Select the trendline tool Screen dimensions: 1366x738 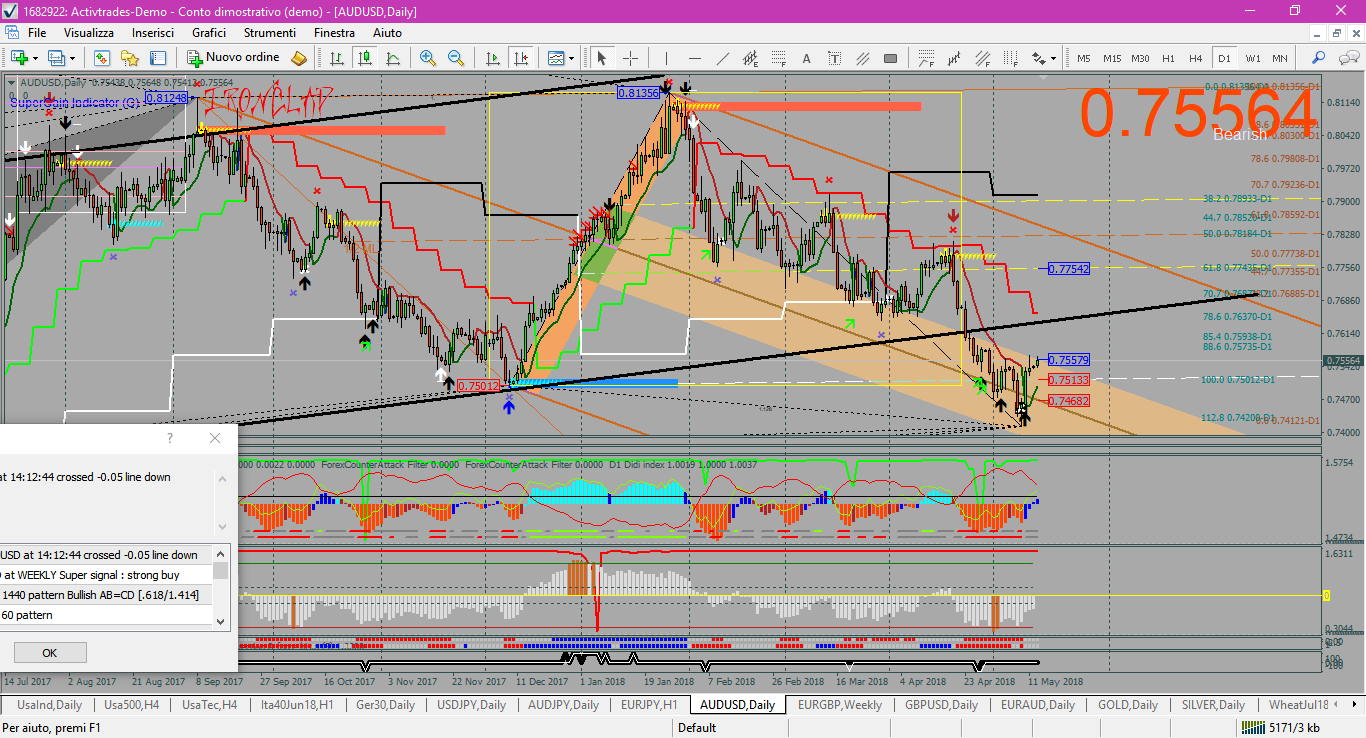click(x=723, y=58)
